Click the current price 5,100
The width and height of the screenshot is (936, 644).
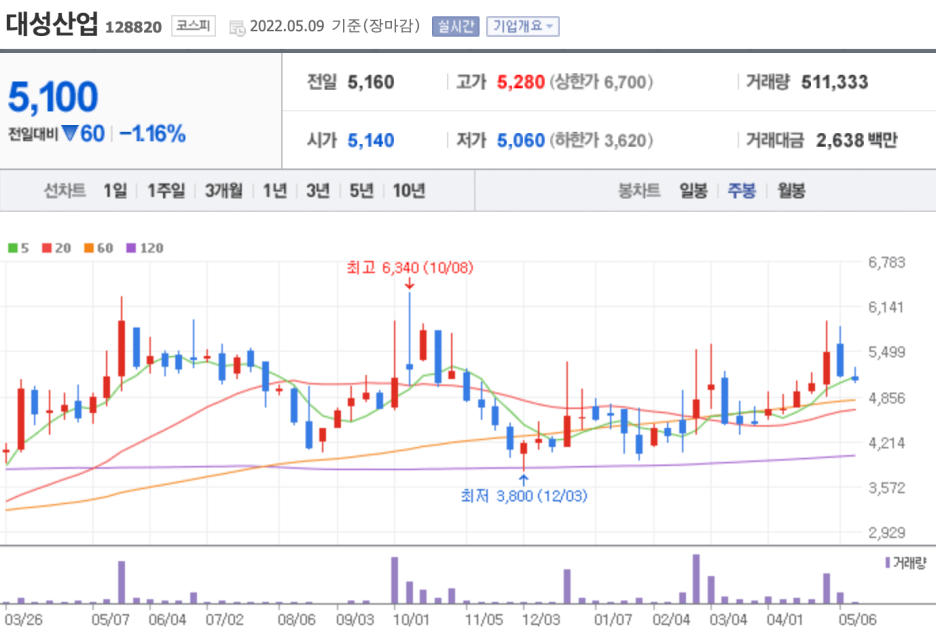click(x=53, y=97)
